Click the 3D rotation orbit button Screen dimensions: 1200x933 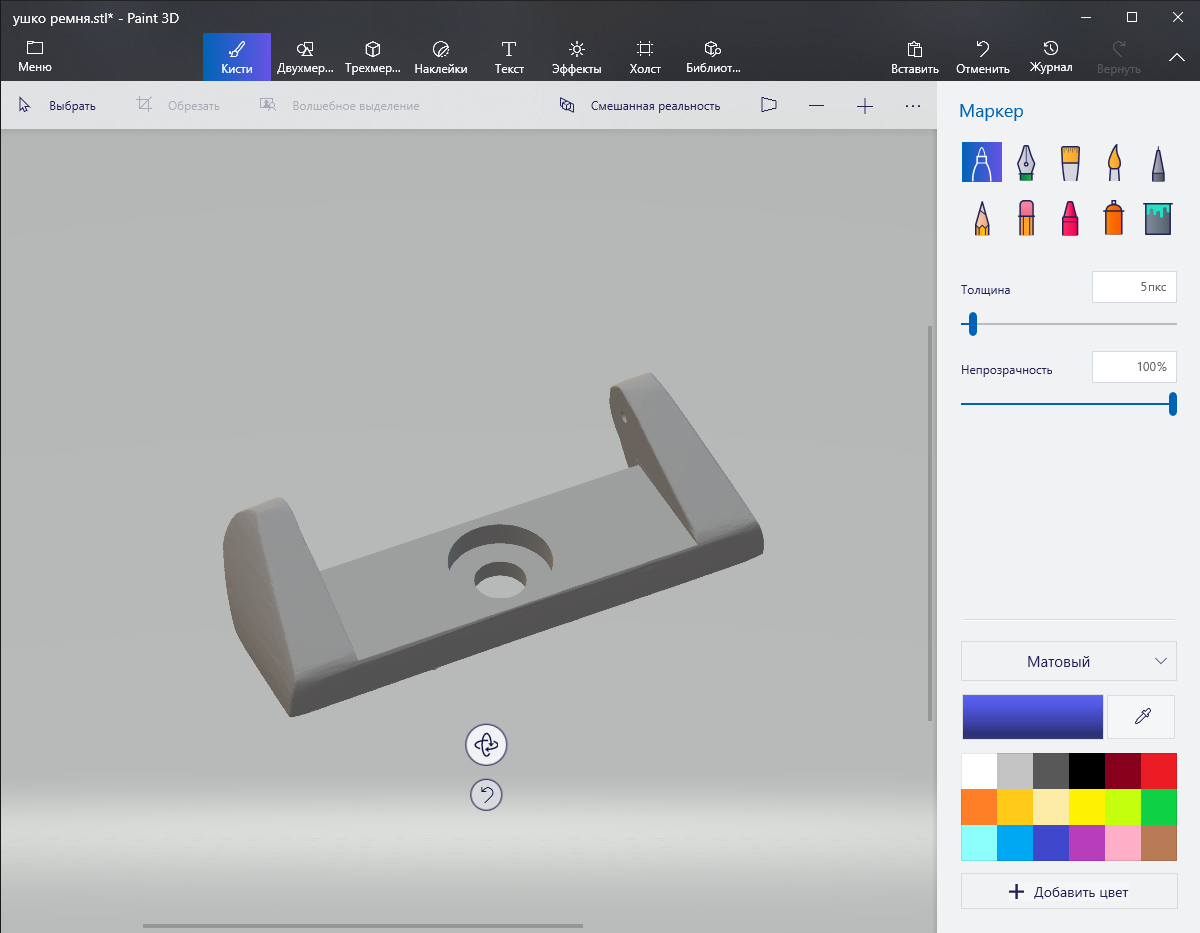pos(486,745)
